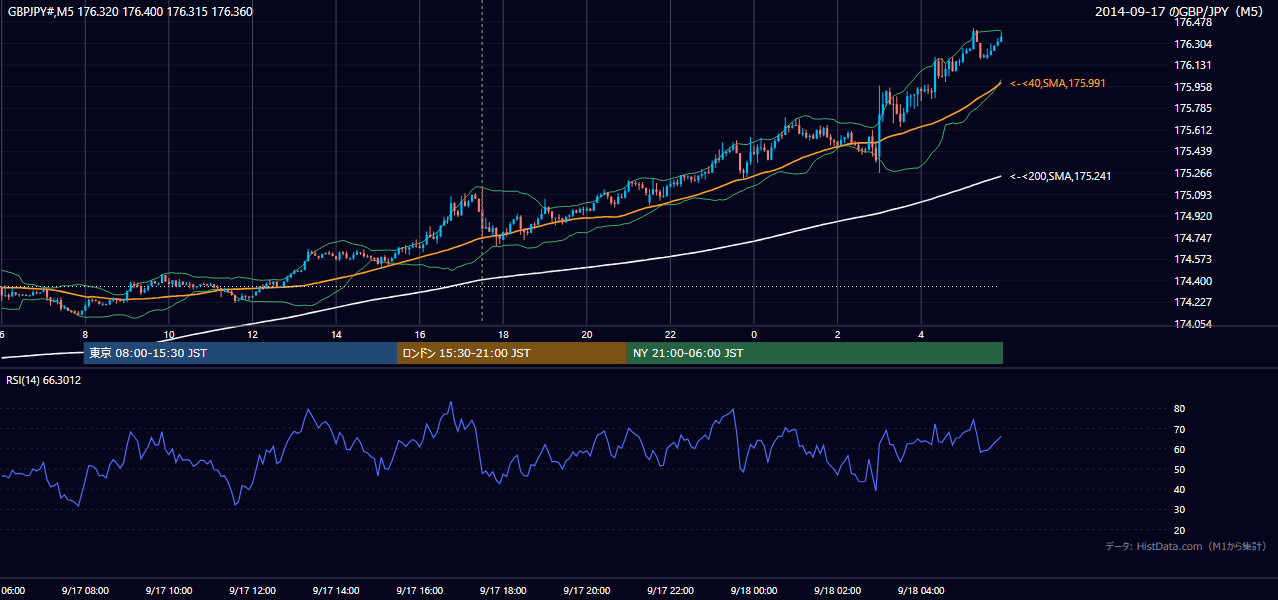
Task: Click hour marker 0 under the price chart
Action: (754, 335)
